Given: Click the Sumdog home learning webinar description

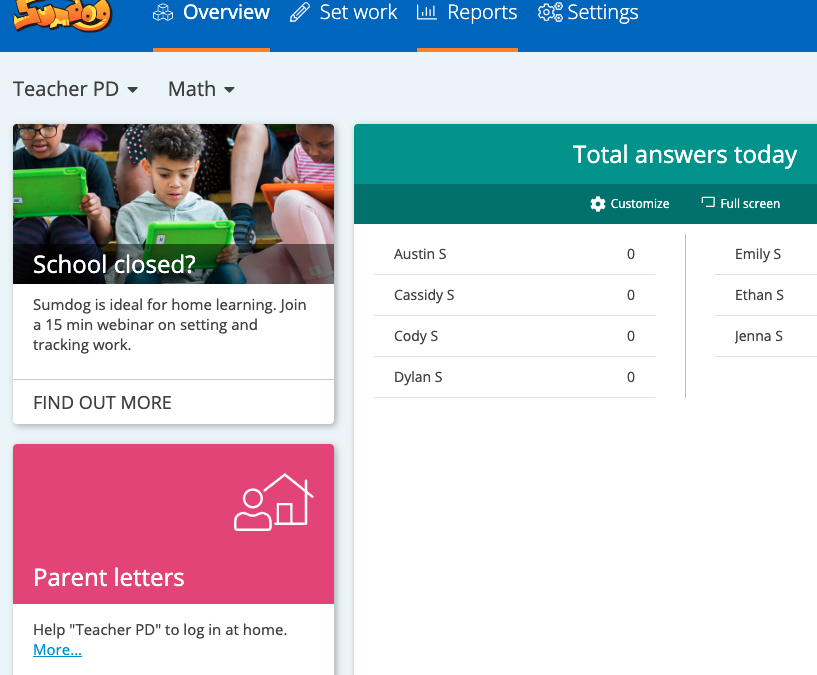Looking at the screenshot, I should click(169, 325).
